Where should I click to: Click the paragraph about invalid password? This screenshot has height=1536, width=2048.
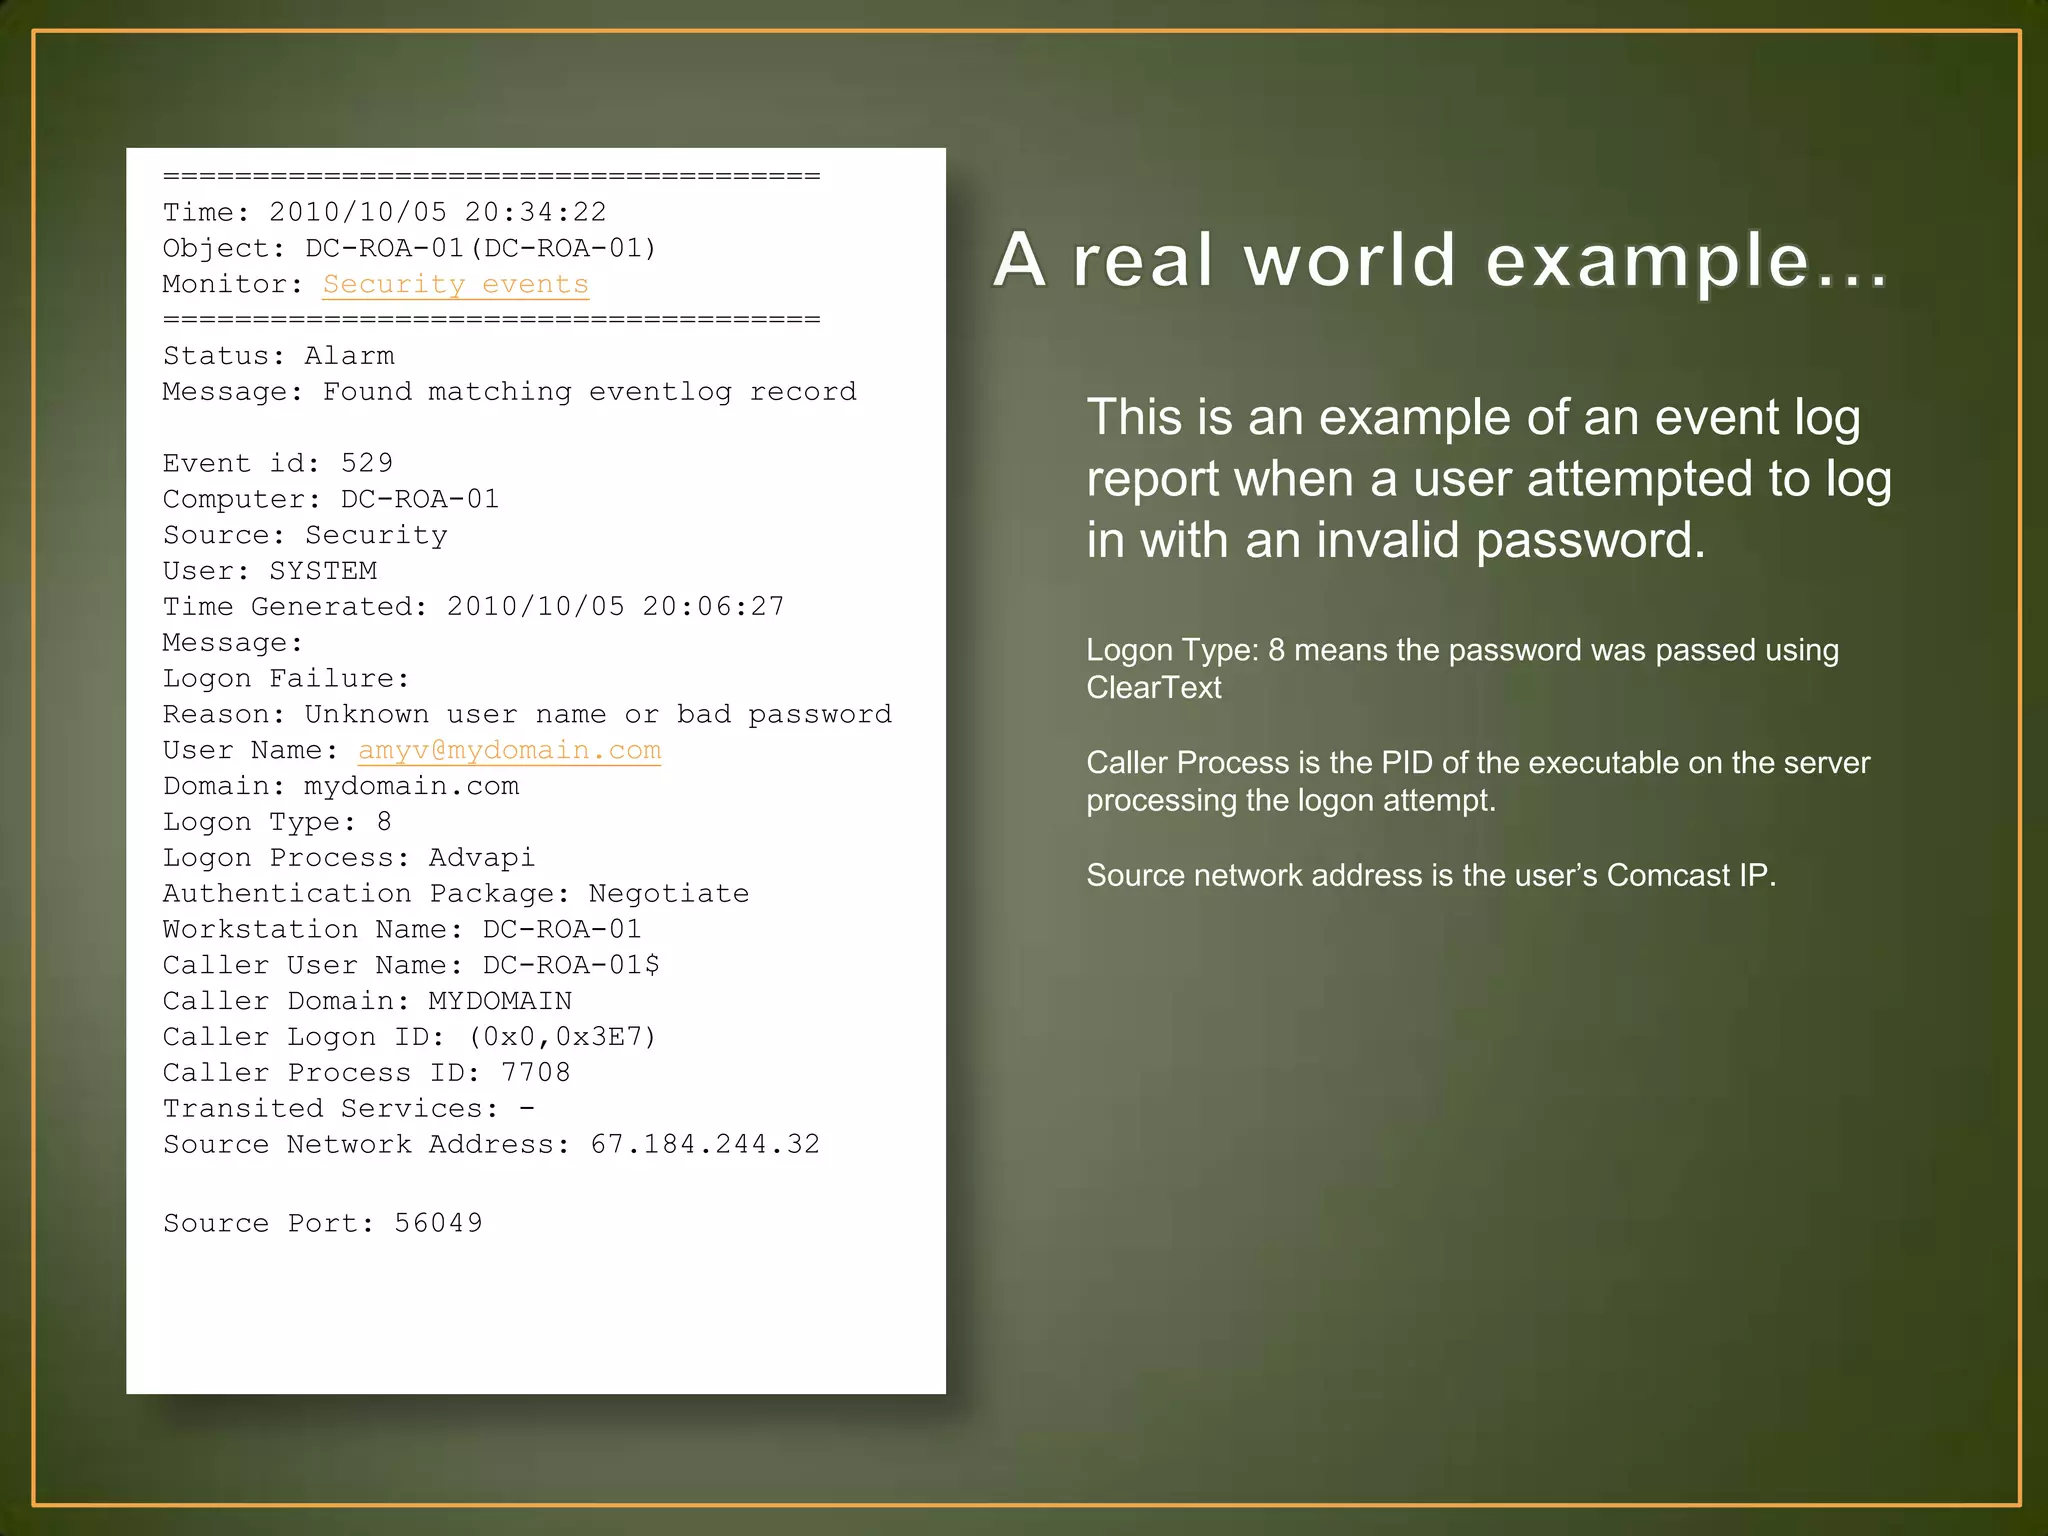1488,478
